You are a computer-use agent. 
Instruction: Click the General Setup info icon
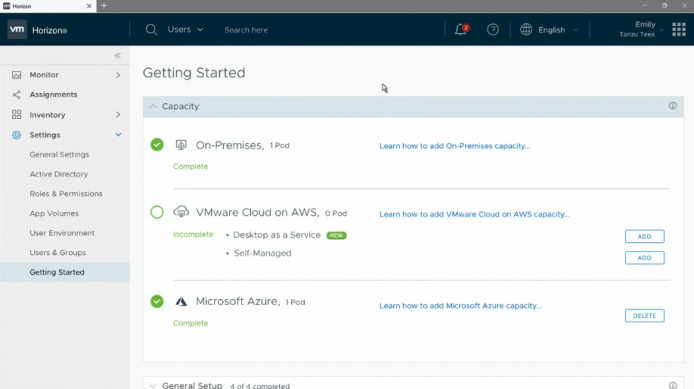click(x=673, y=385)
